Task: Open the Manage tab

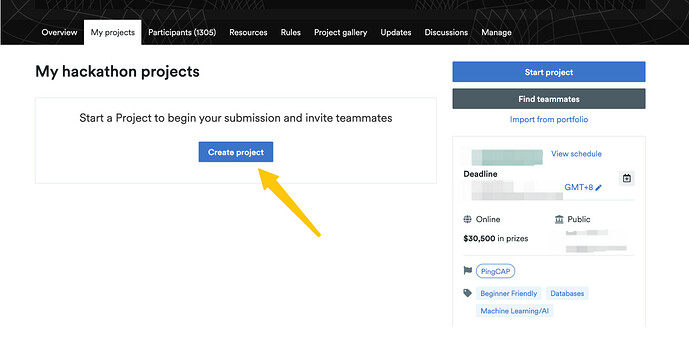Action: 496,32
